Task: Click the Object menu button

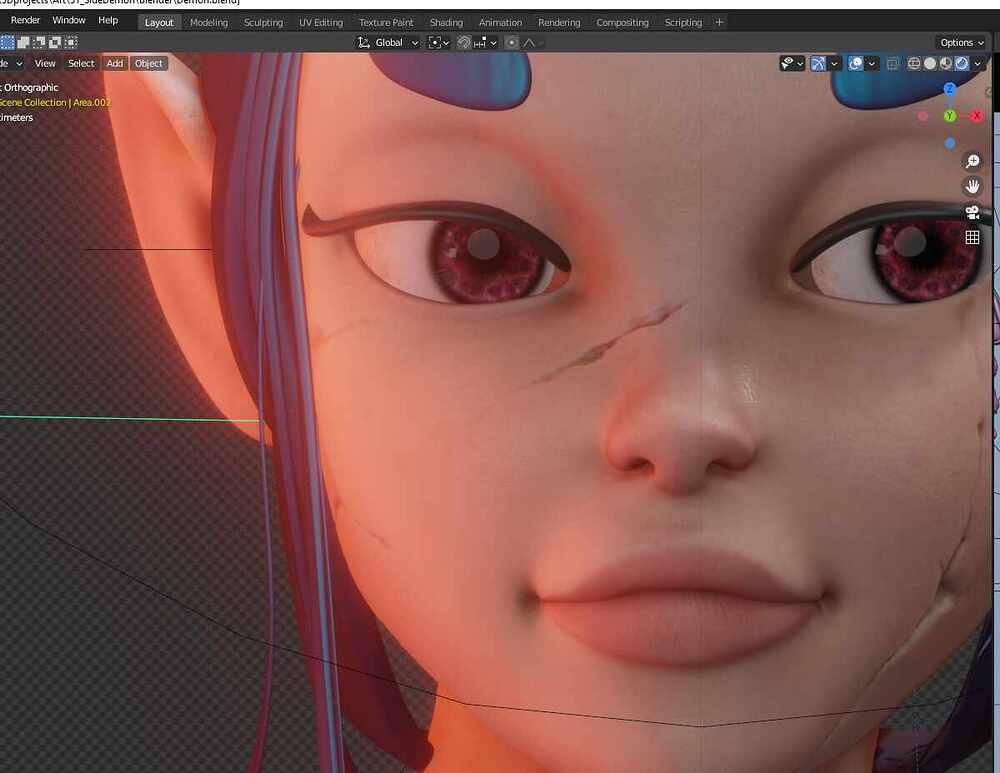Action: 148,63
